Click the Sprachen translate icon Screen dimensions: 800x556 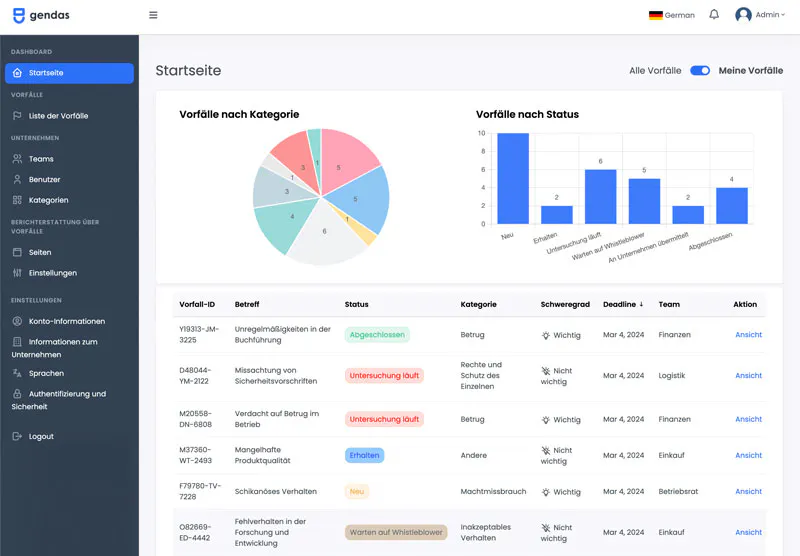pyautogui.click(x=17, y=373)
